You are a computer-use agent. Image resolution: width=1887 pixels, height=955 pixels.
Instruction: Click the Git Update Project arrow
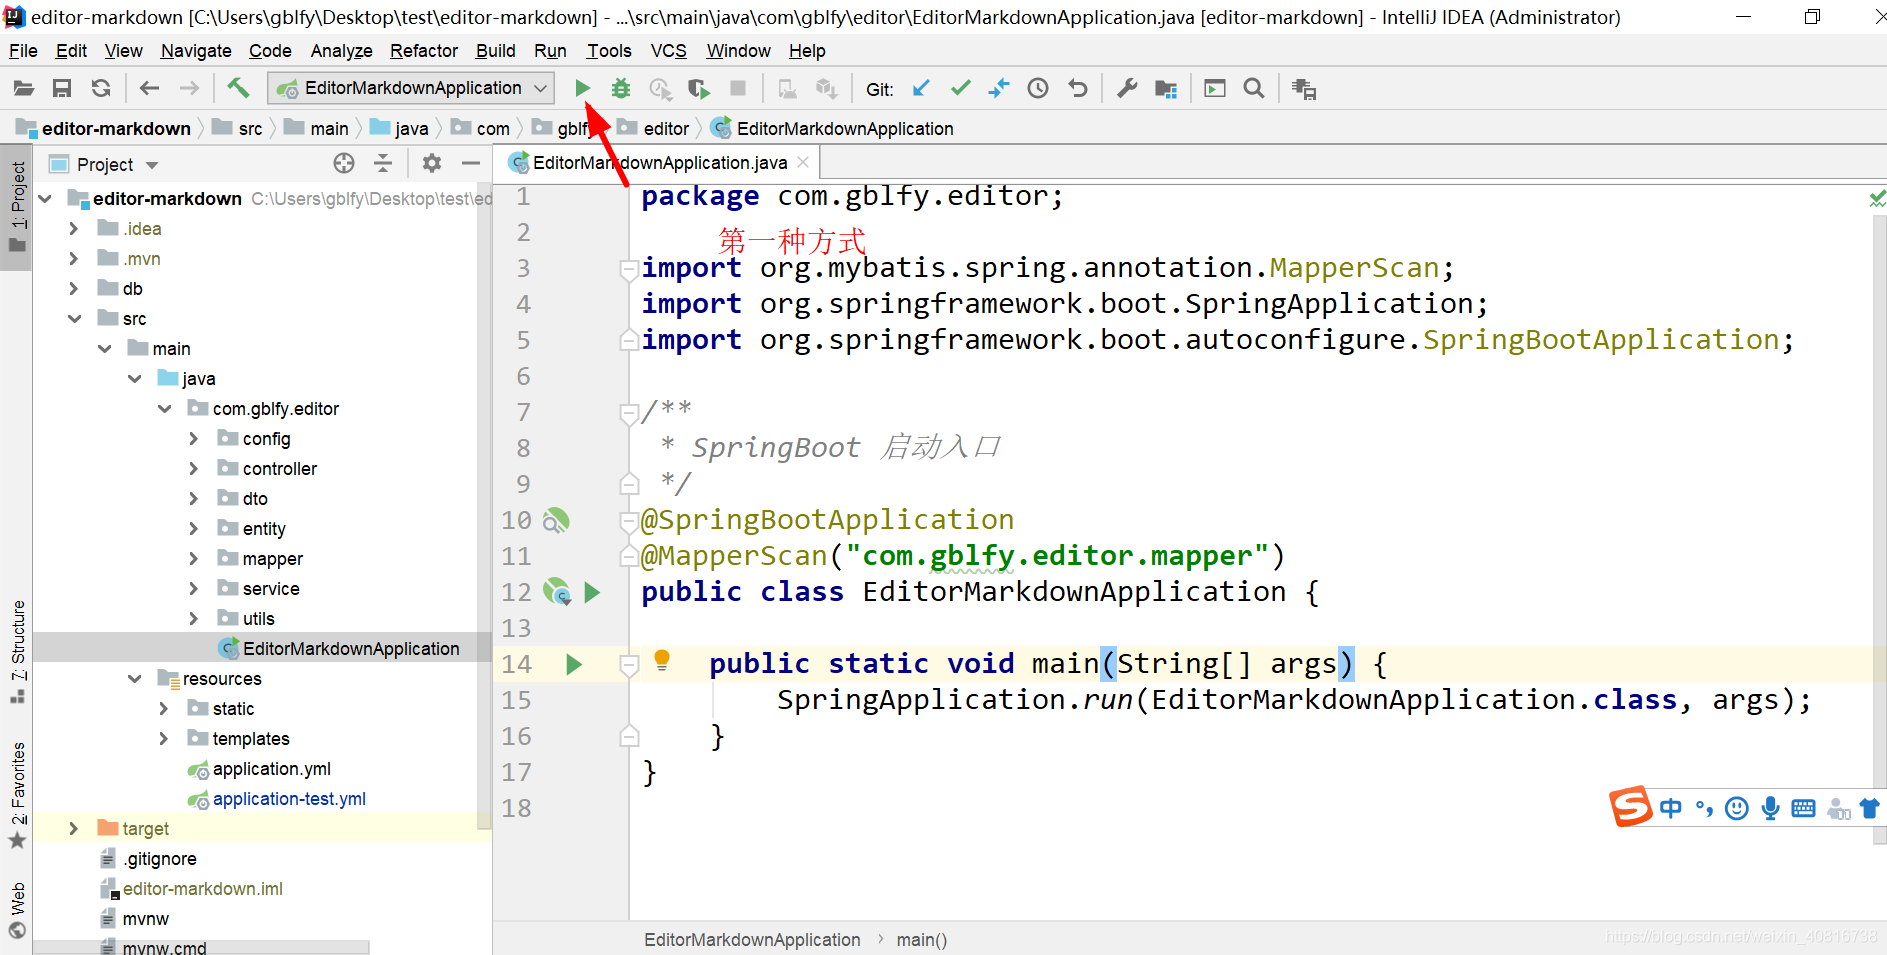click(921, 89)
